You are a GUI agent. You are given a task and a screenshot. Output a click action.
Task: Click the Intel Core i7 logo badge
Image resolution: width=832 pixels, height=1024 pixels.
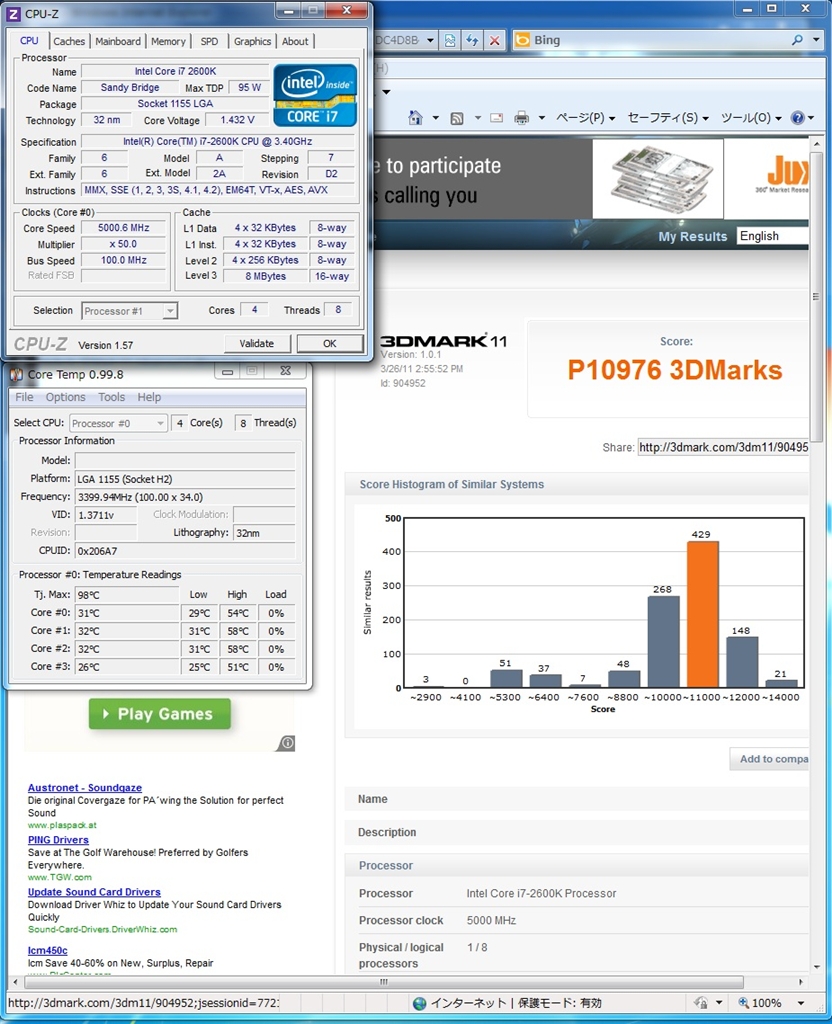pos(315,95)
